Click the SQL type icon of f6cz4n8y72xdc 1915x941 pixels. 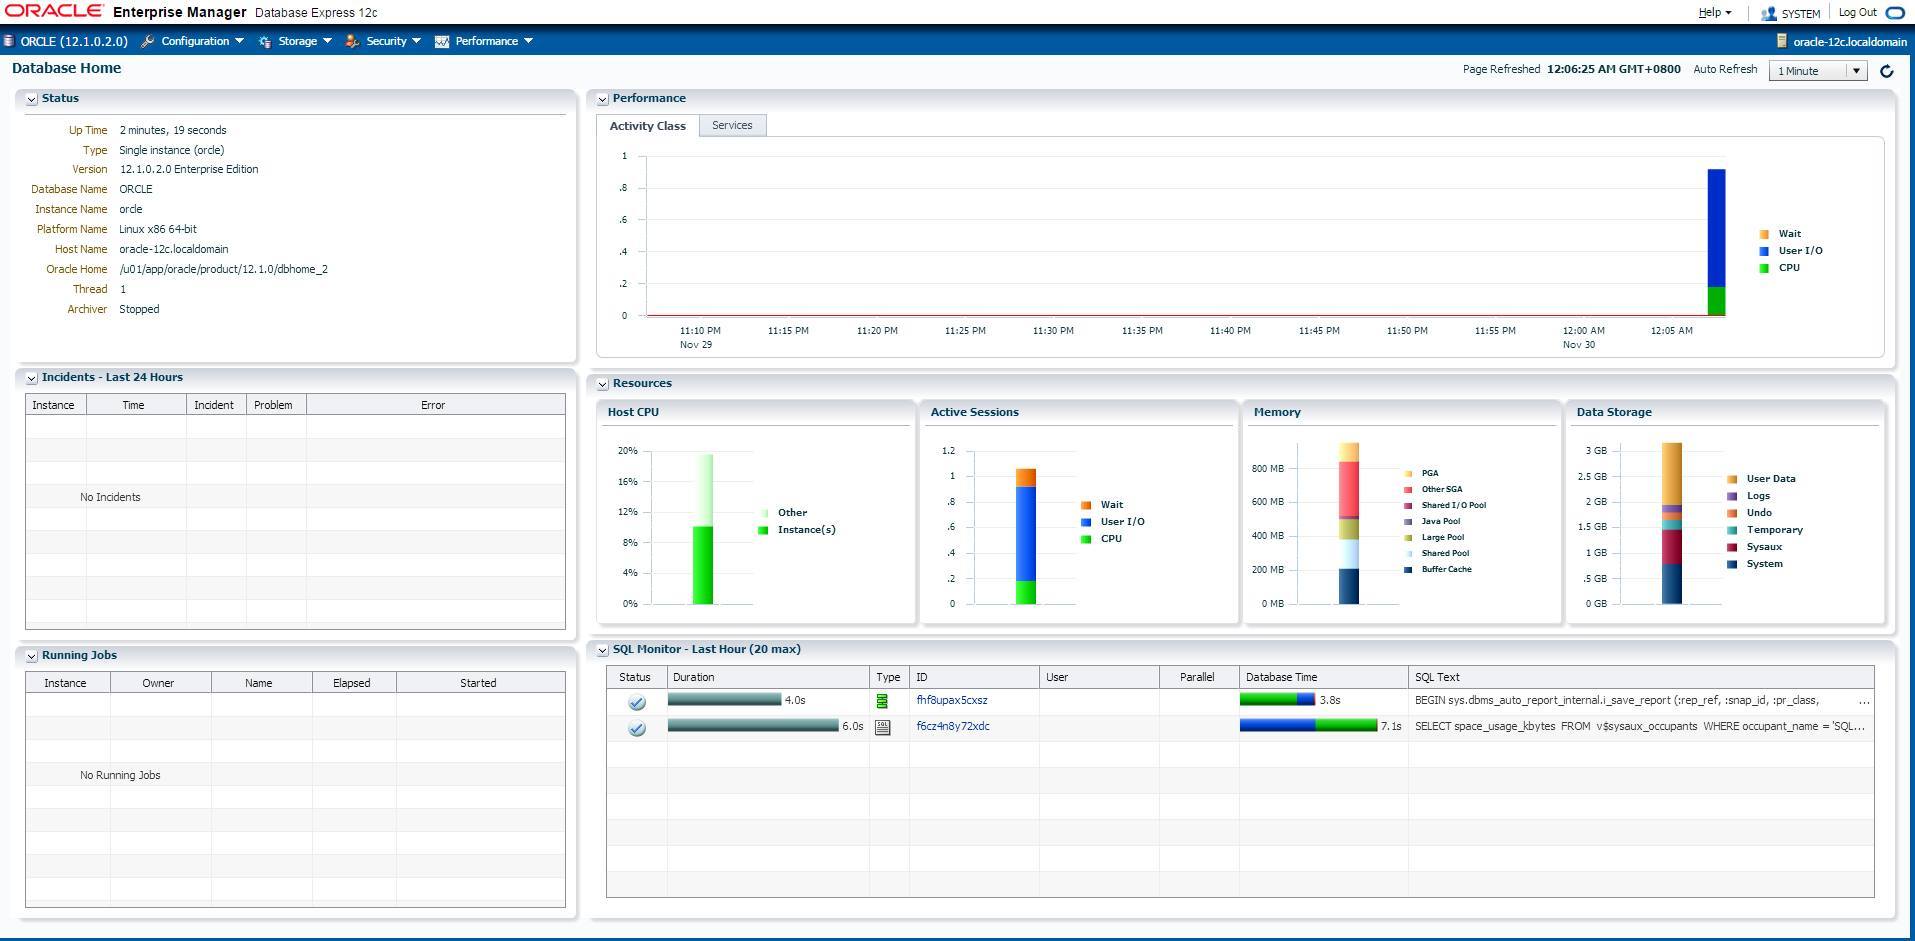pyautogui.click(x=882, y=727)
